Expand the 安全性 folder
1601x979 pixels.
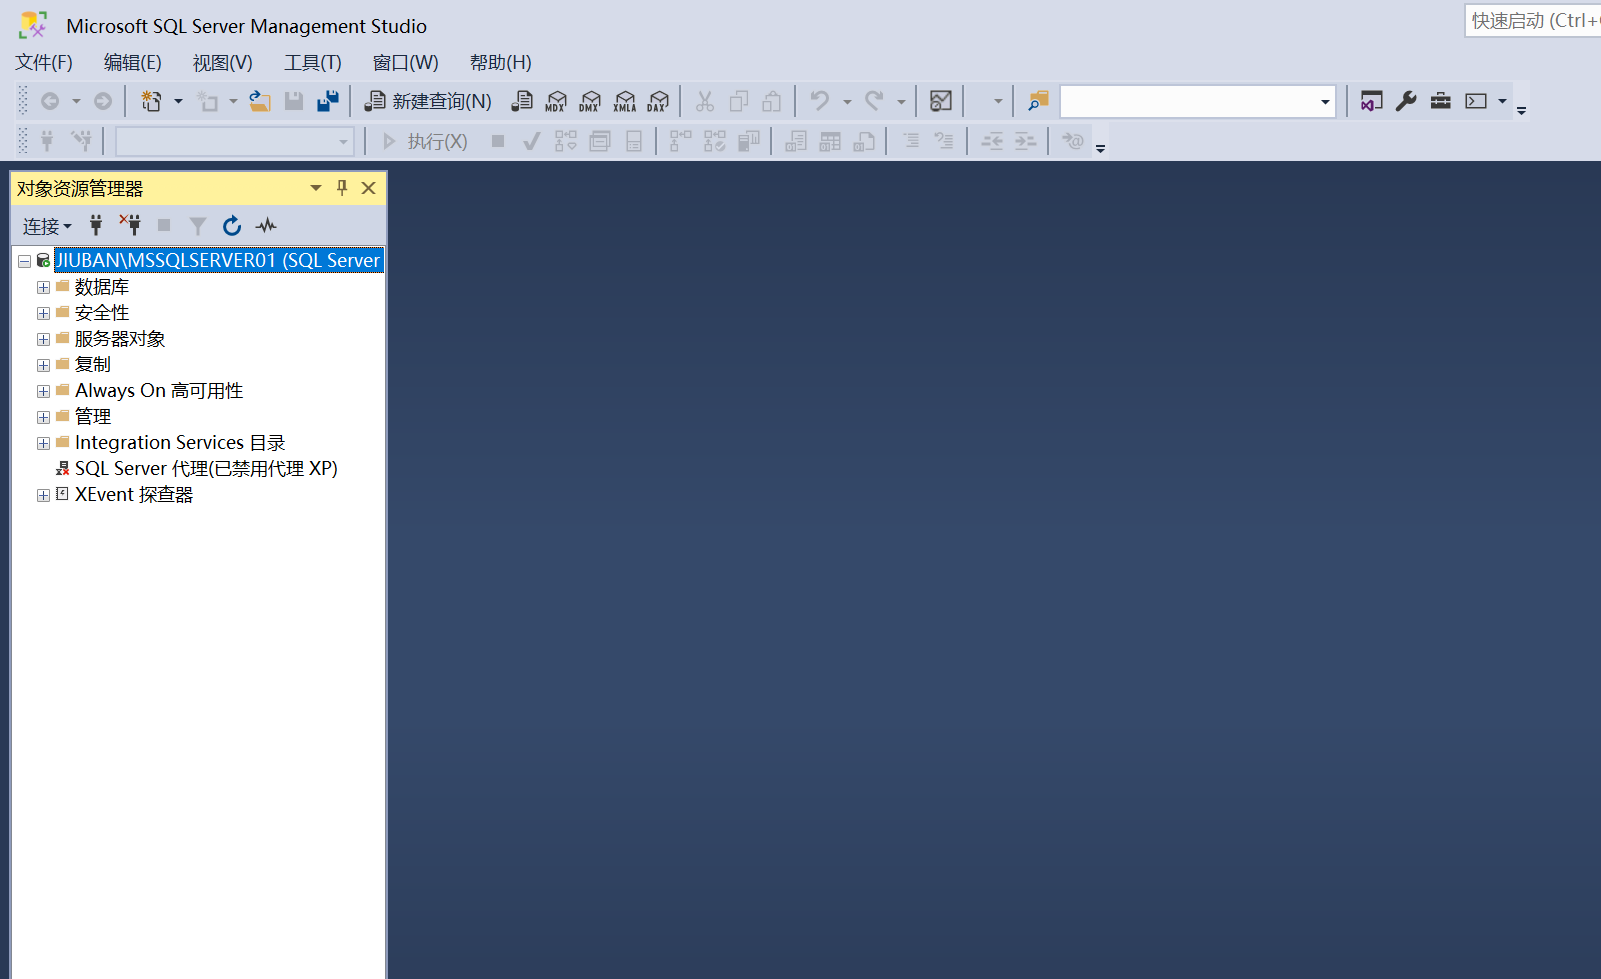43,313
